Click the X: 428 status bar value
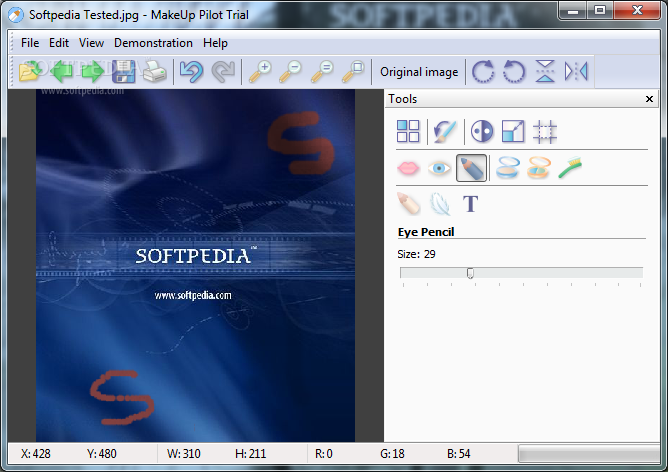 (x=35, y=454)
